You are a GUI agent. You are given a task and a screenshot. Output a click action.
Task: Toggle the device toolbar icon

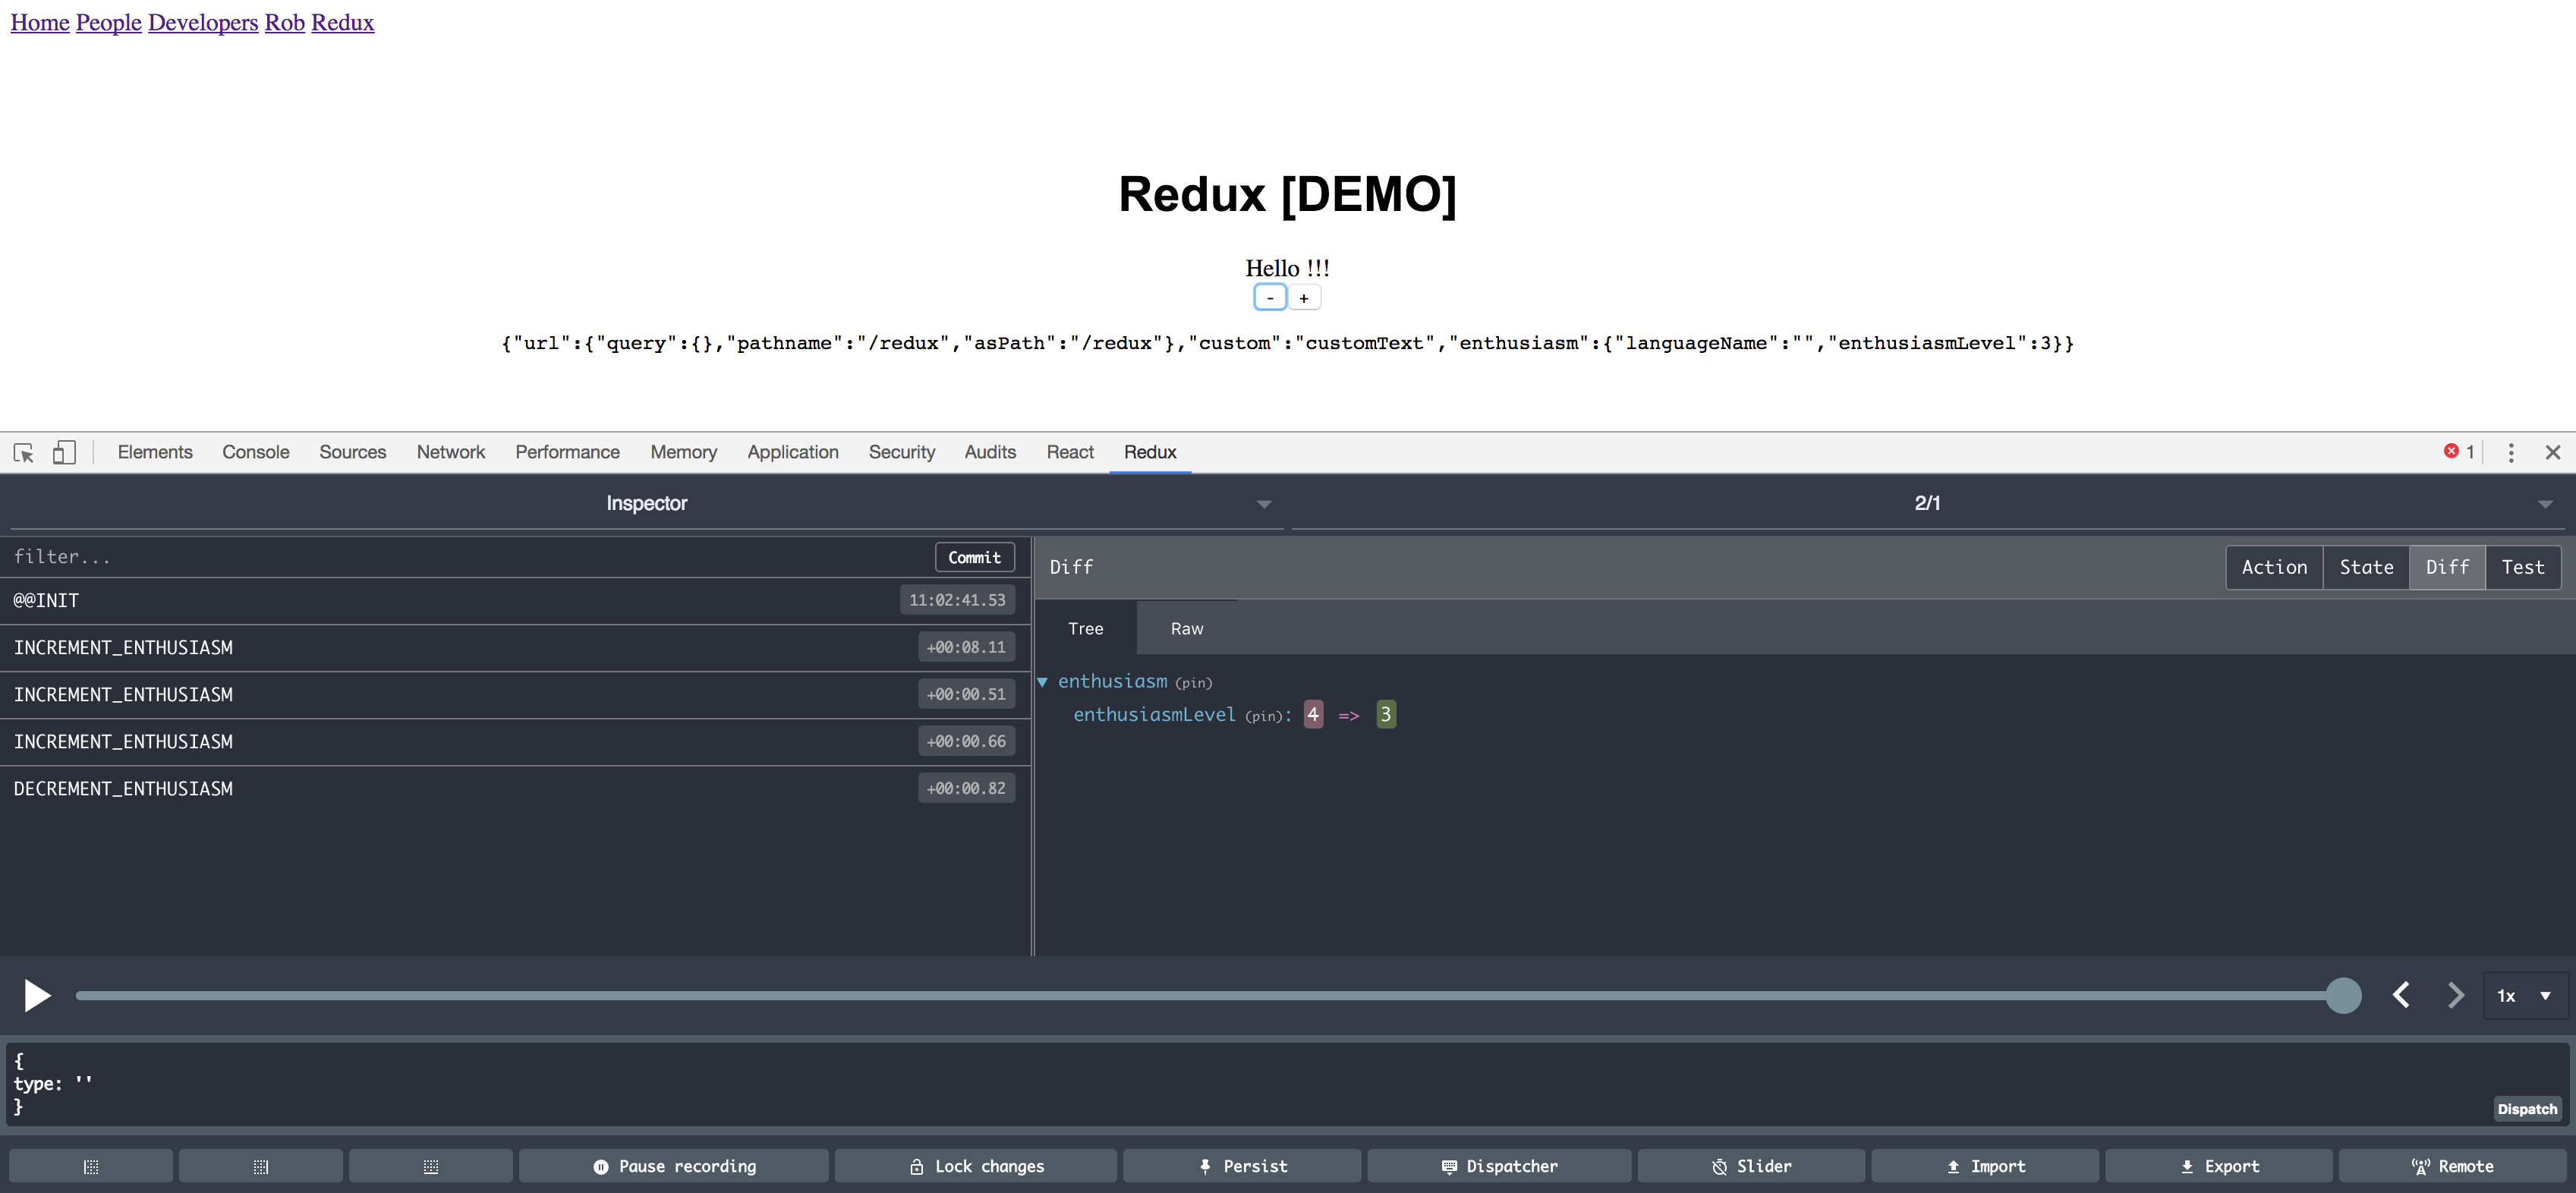coord(64,452)
